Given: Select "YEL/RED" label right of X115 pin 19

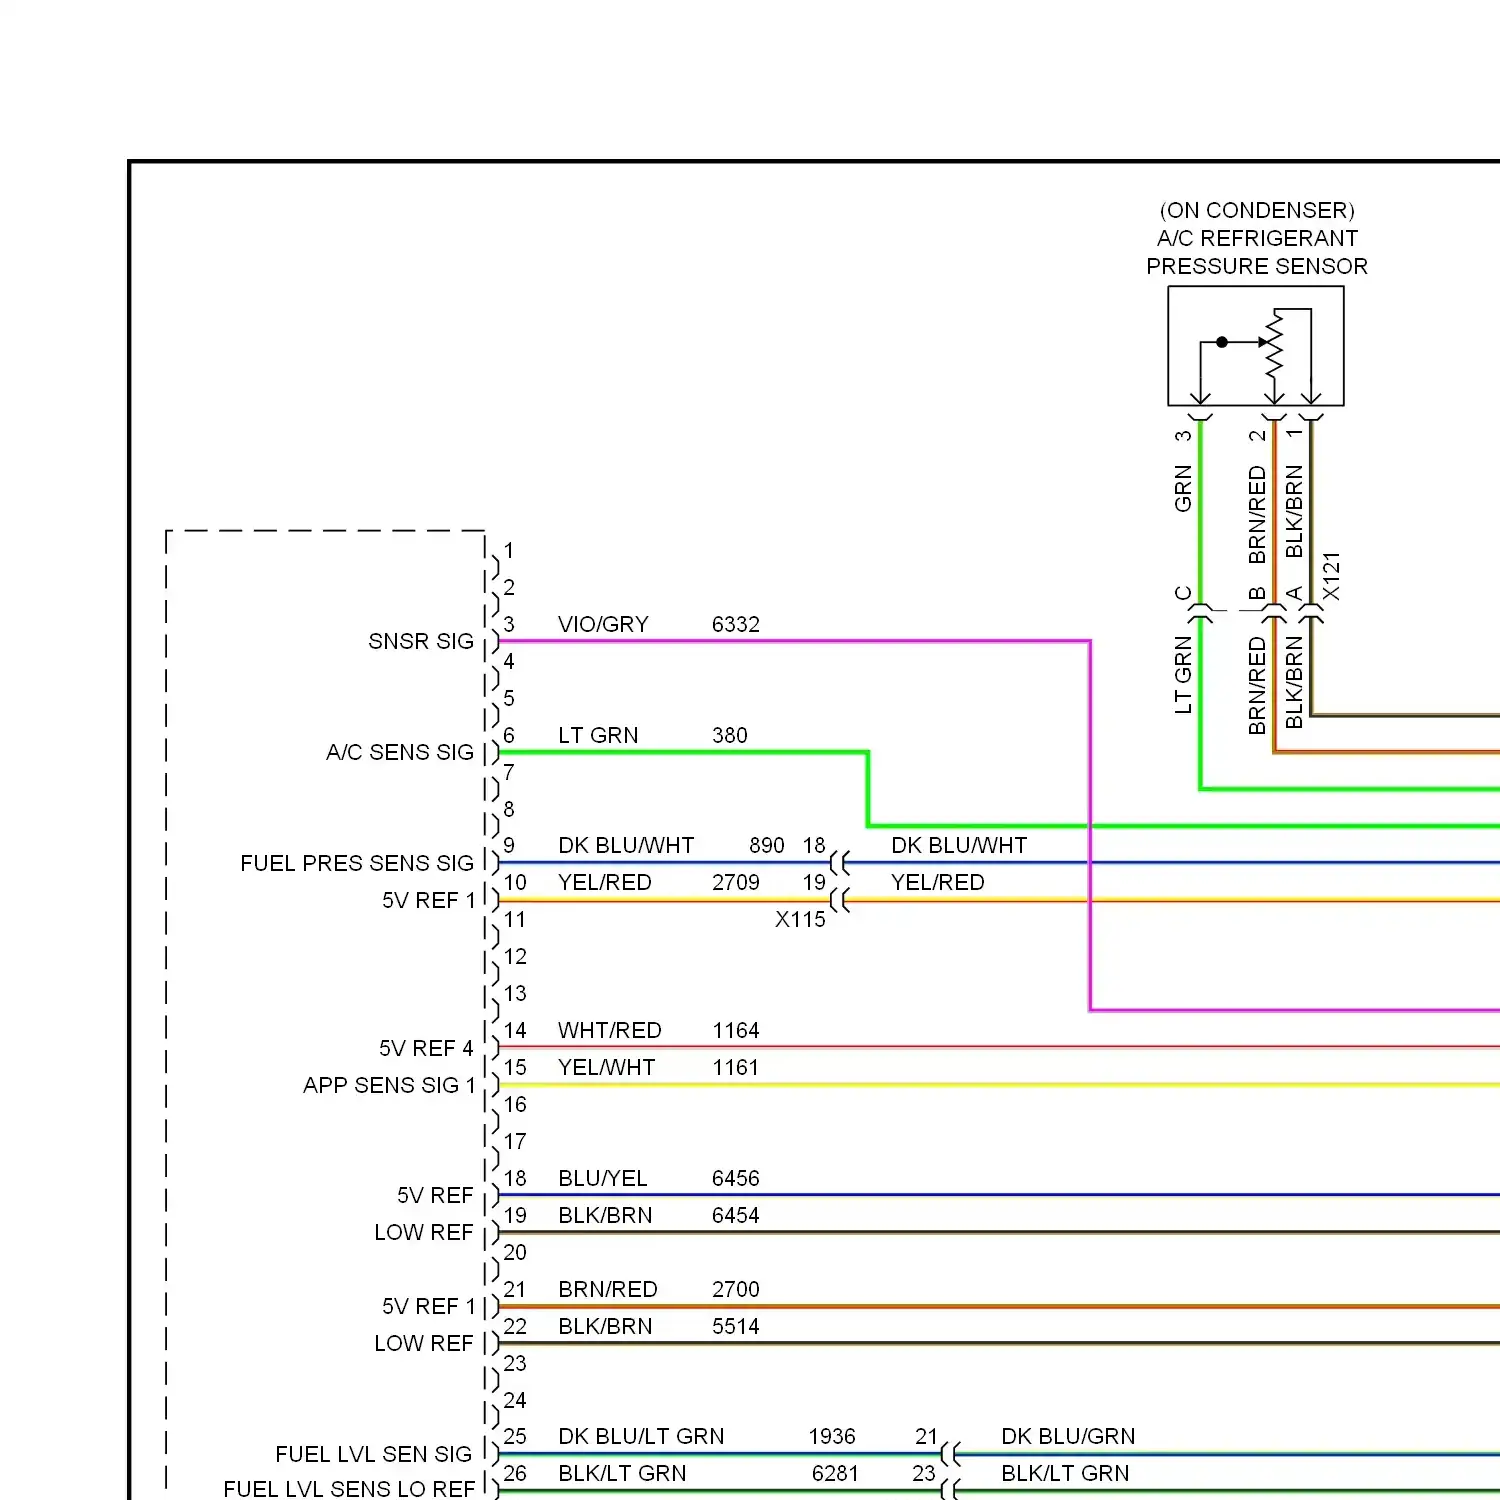Looking at the screenshot, I should 937,882.
